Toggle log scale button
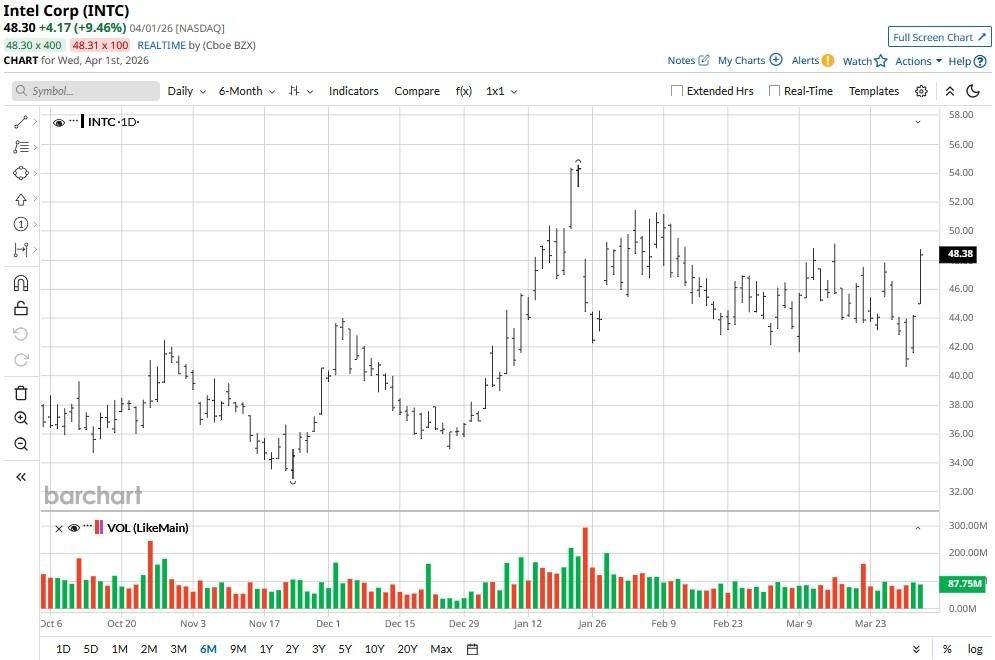 [975, 649]
